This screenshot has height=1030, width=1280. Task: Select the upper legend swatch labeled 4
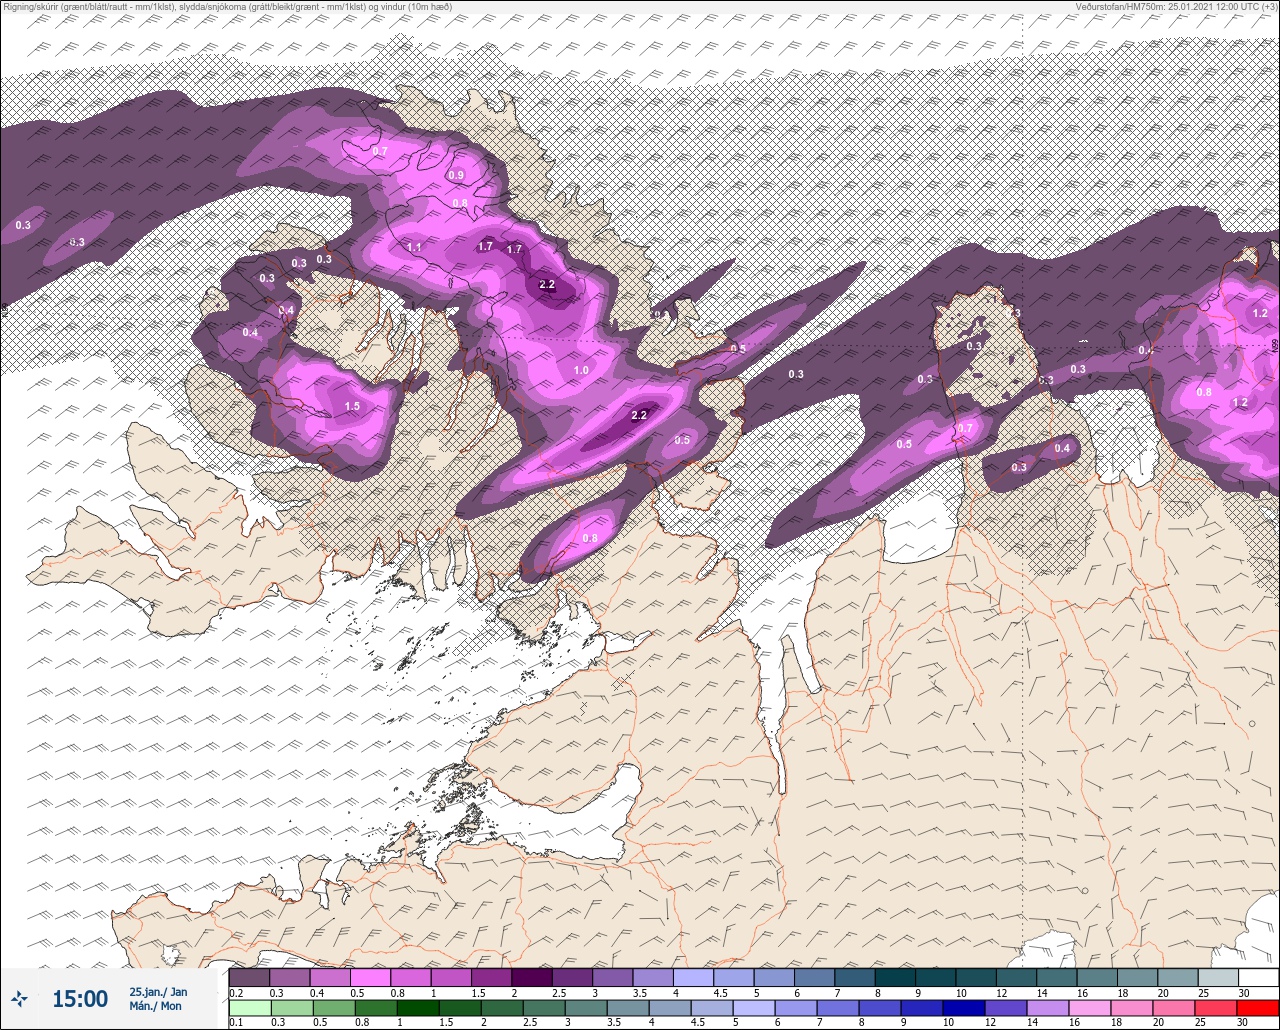[693, 977]
